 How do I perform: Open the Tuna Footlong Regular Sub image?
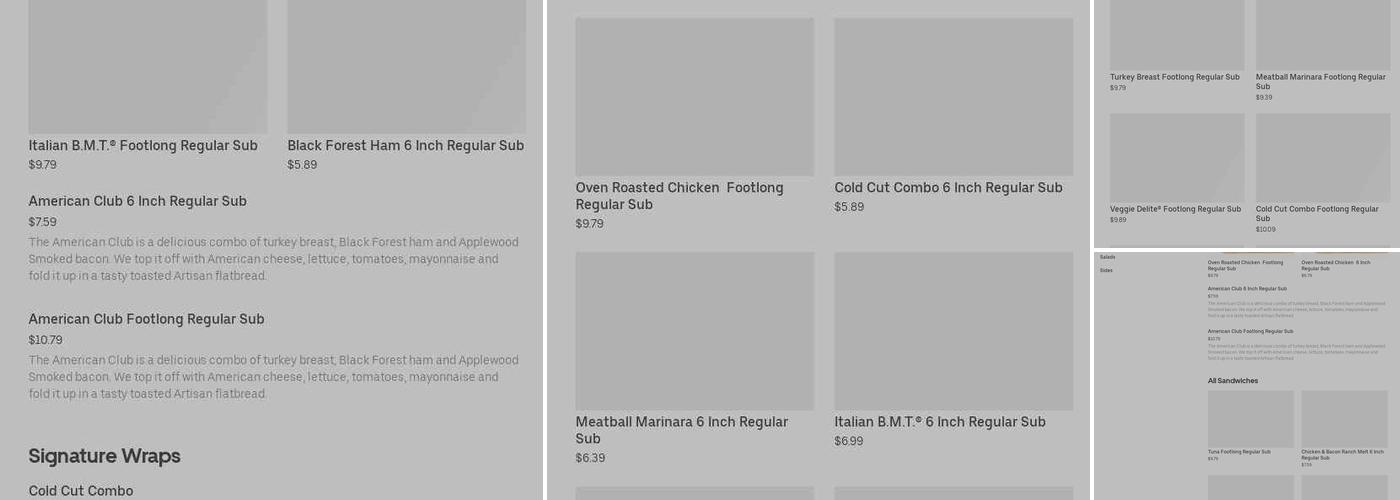coord(1250,418)
